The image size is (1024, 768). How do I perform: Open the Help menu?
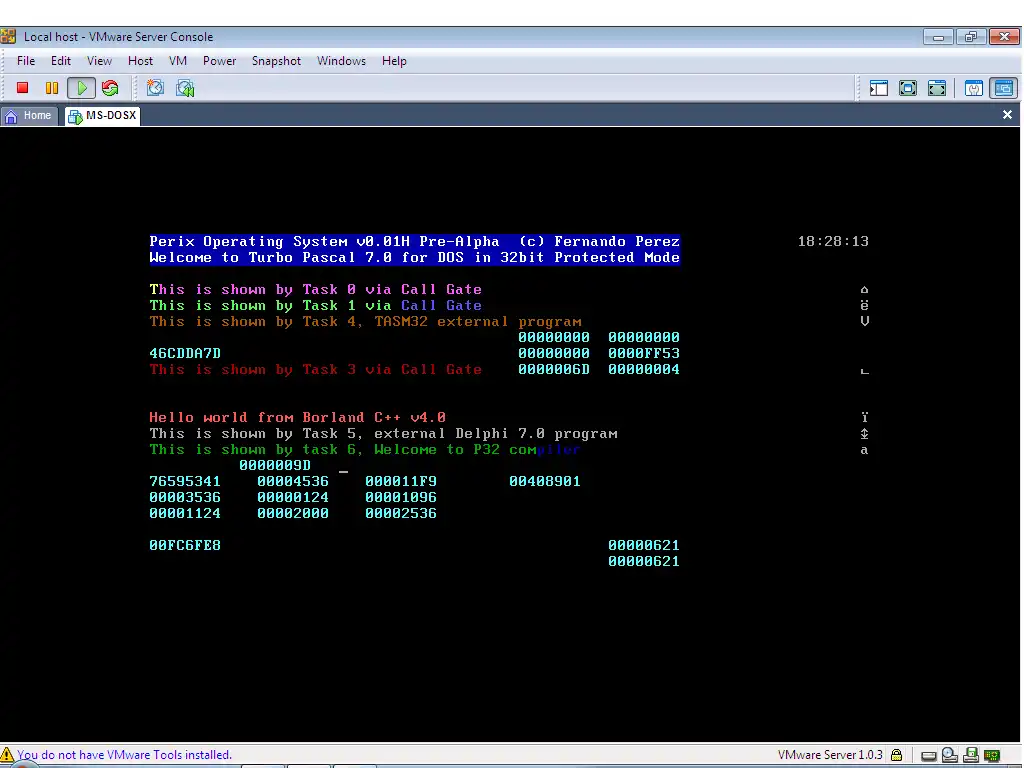tap(394, 61)
